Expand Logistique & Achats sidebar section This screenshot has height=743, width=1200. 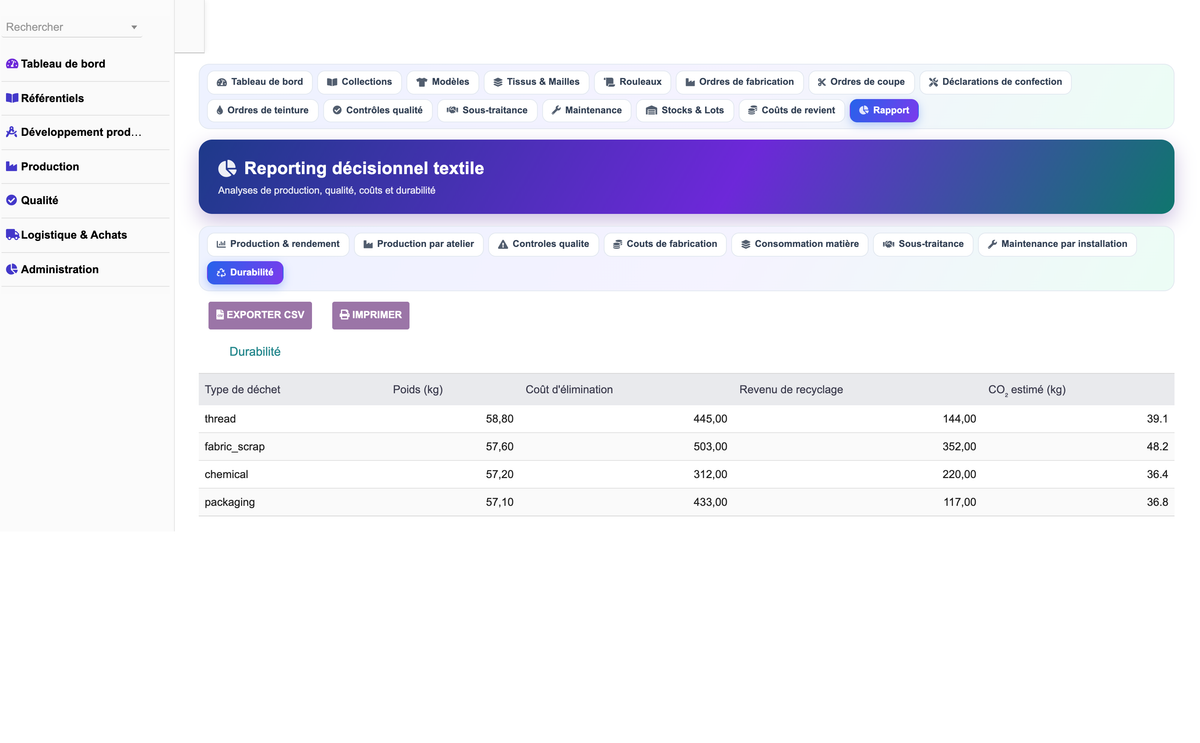(85, 235)
